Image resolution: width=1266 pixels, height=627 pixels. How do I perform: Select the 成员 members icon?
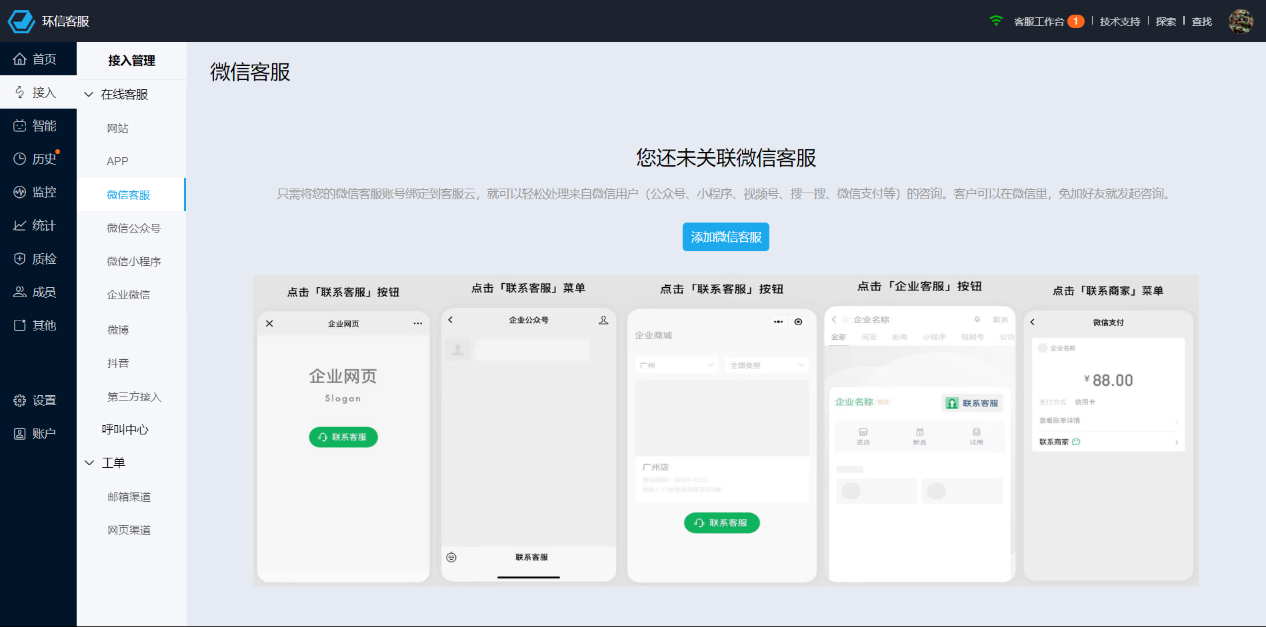(x=19, y=292)
